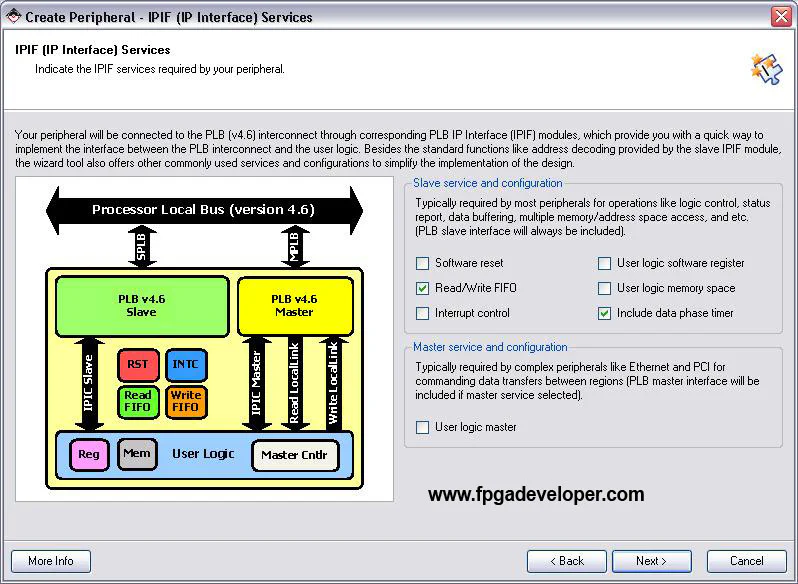Image resolution: width=798 pixels, height=584 pixels.
Task: Return to previous page with Back
Action: pyautogui.click(x=567, y=561)
